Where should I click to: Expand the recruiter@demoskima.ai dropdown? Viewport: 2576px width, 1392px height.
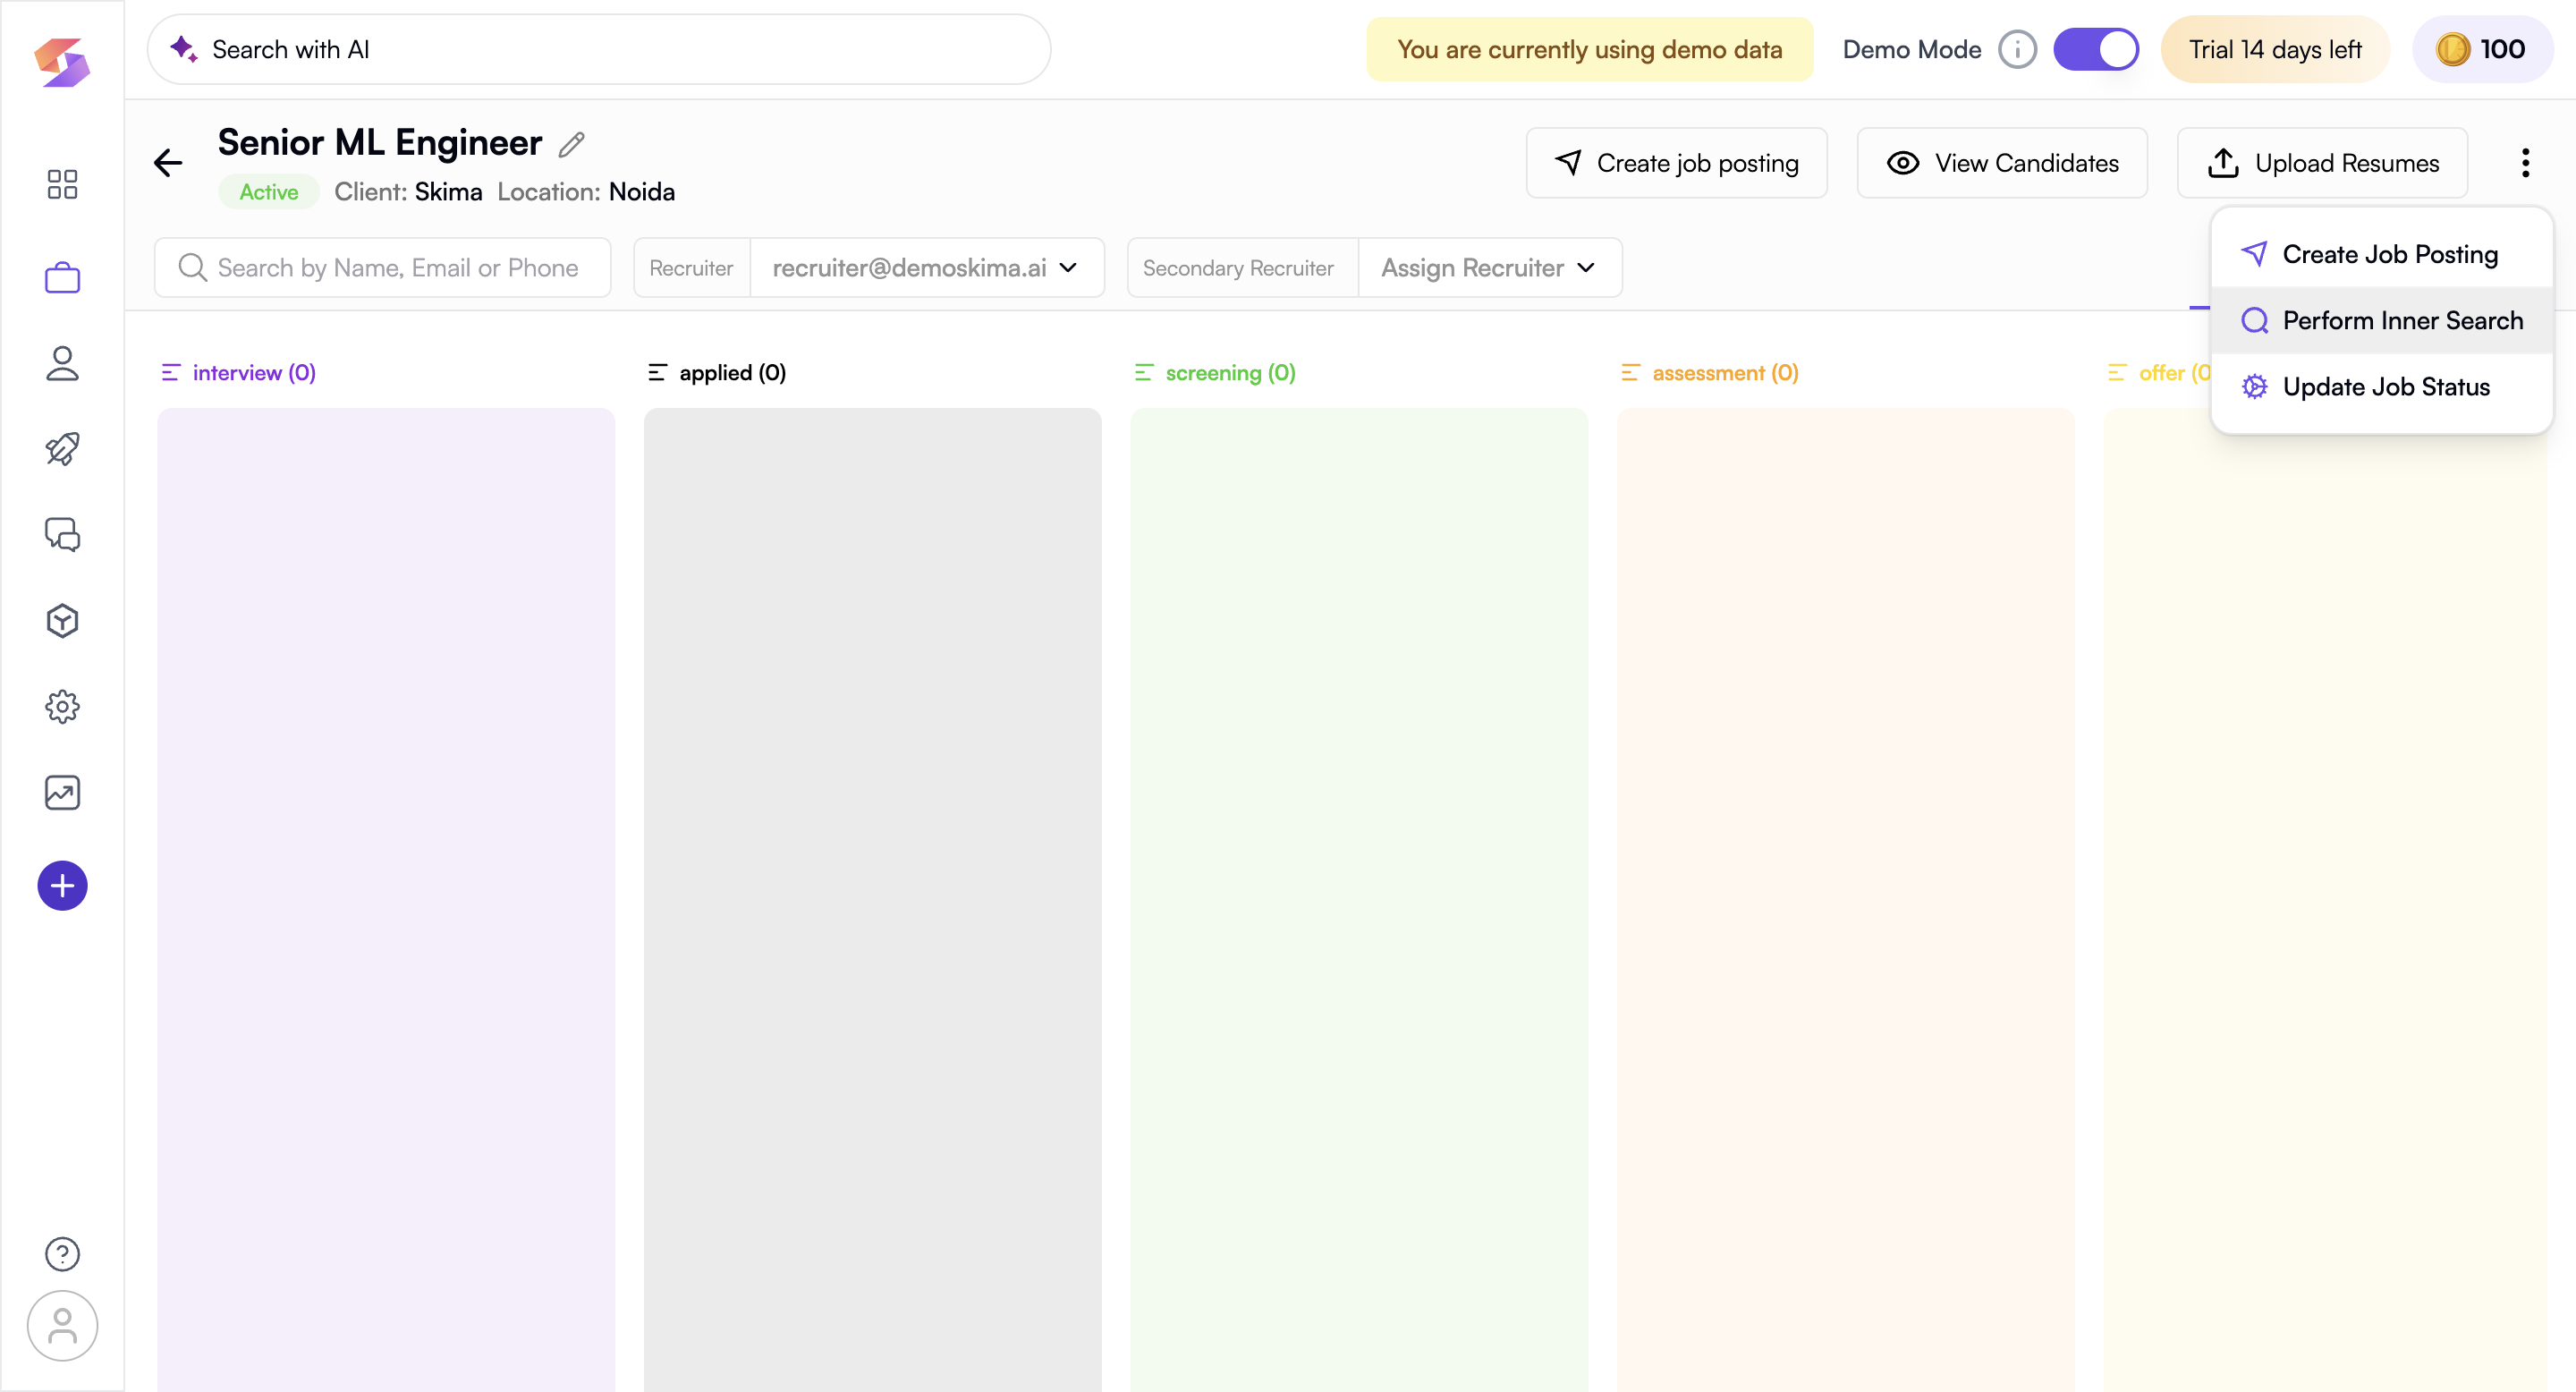tap(926, 267)
